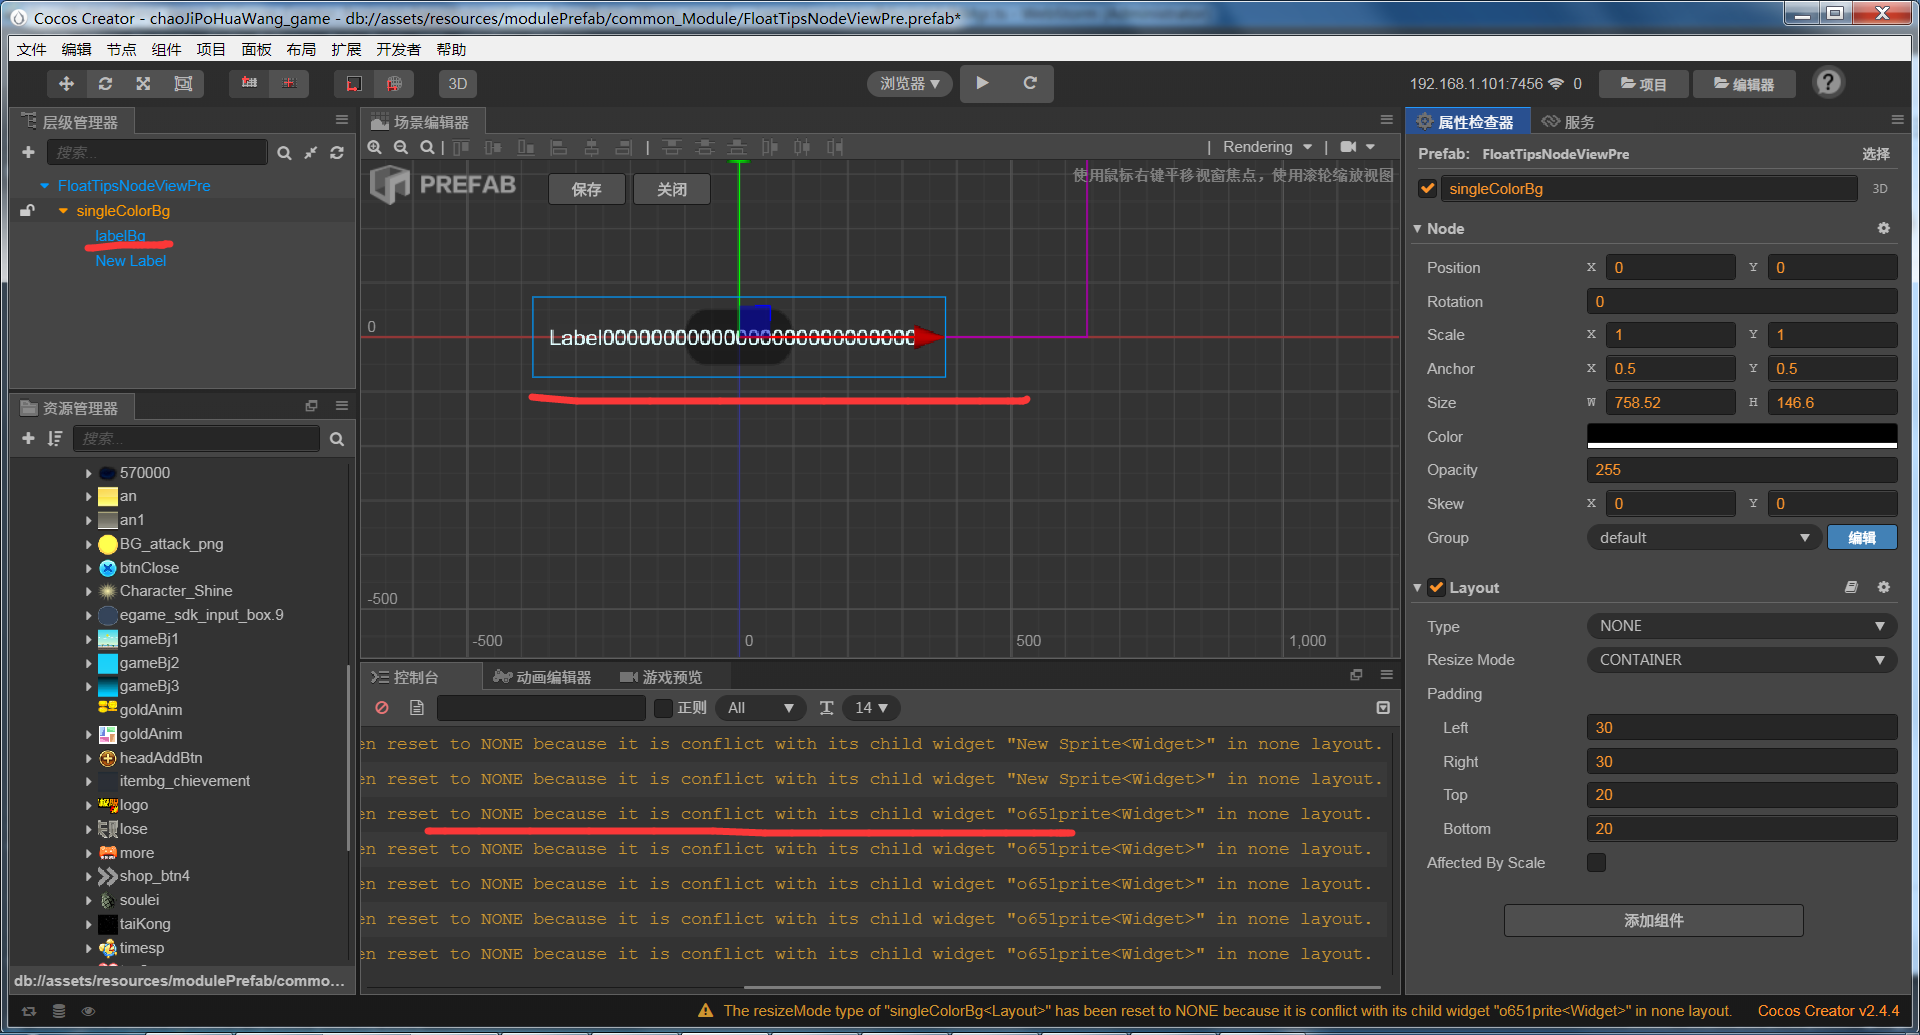The height and width of the screenshot is (1035, 1920).
Task: Open the Layout component gear settings
Action: 1884,587
